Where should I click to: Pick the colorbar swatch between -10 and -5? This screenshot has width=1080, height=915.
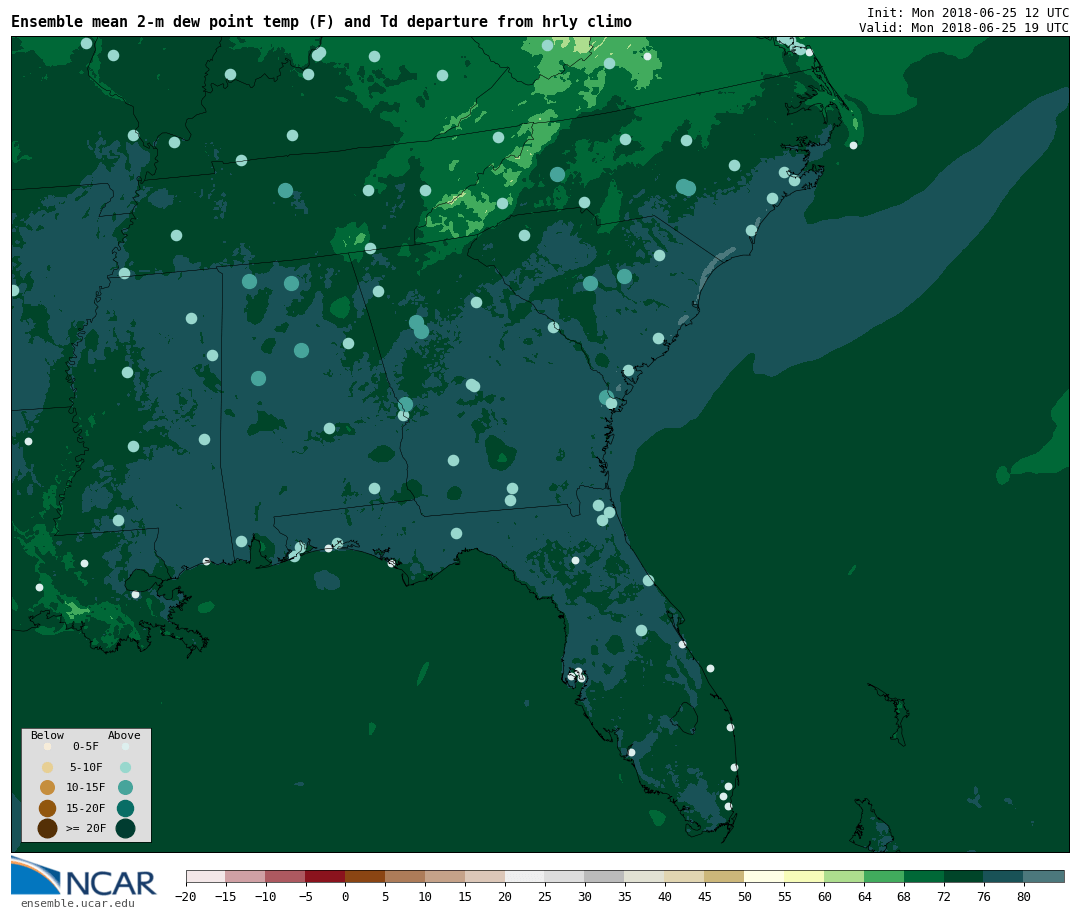click(286, 876)
